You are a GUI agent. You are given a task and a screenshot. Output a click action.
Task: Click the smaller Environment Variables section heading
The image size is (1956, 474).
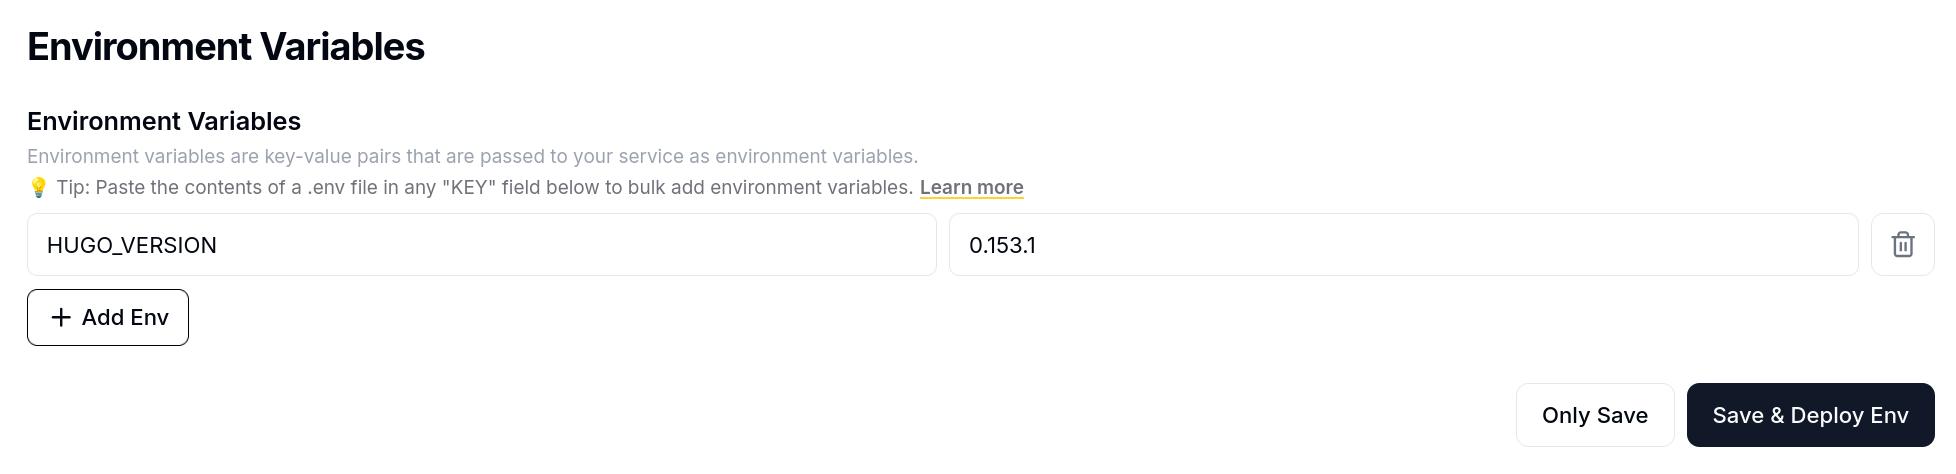tap(164, 121)
